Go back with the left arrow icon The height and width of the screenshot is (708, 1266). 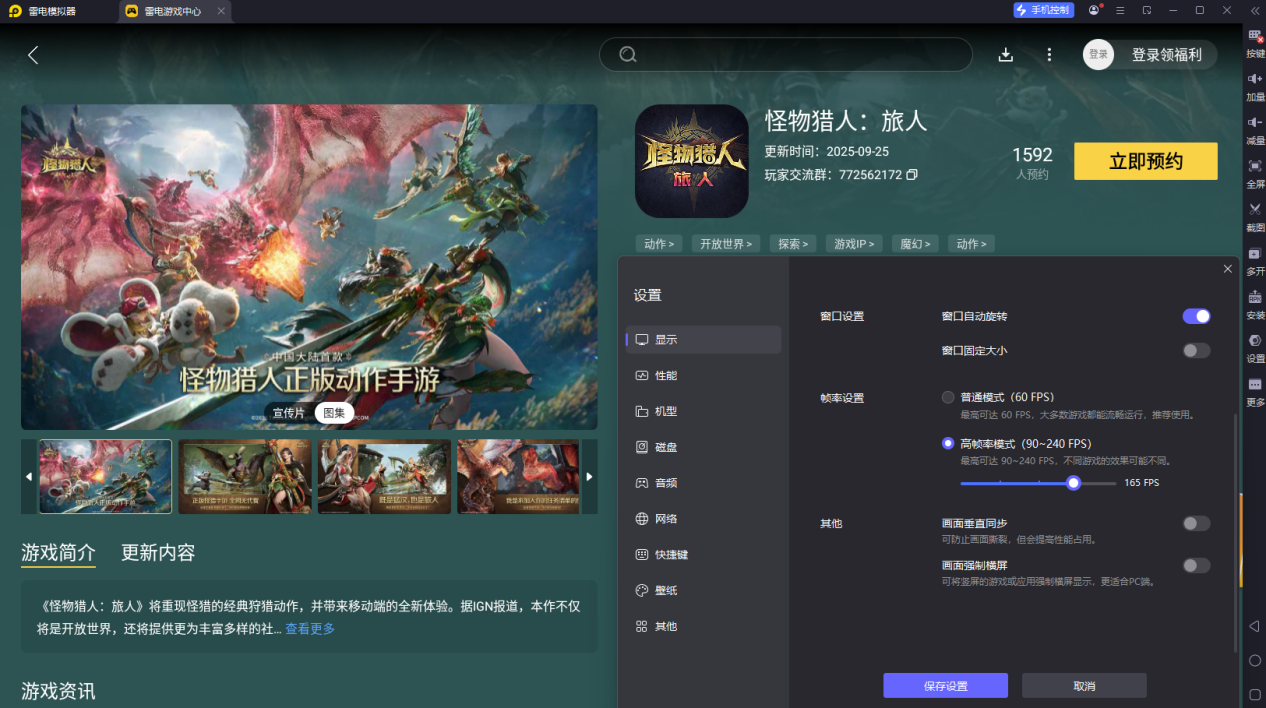[x=33, y=55]
